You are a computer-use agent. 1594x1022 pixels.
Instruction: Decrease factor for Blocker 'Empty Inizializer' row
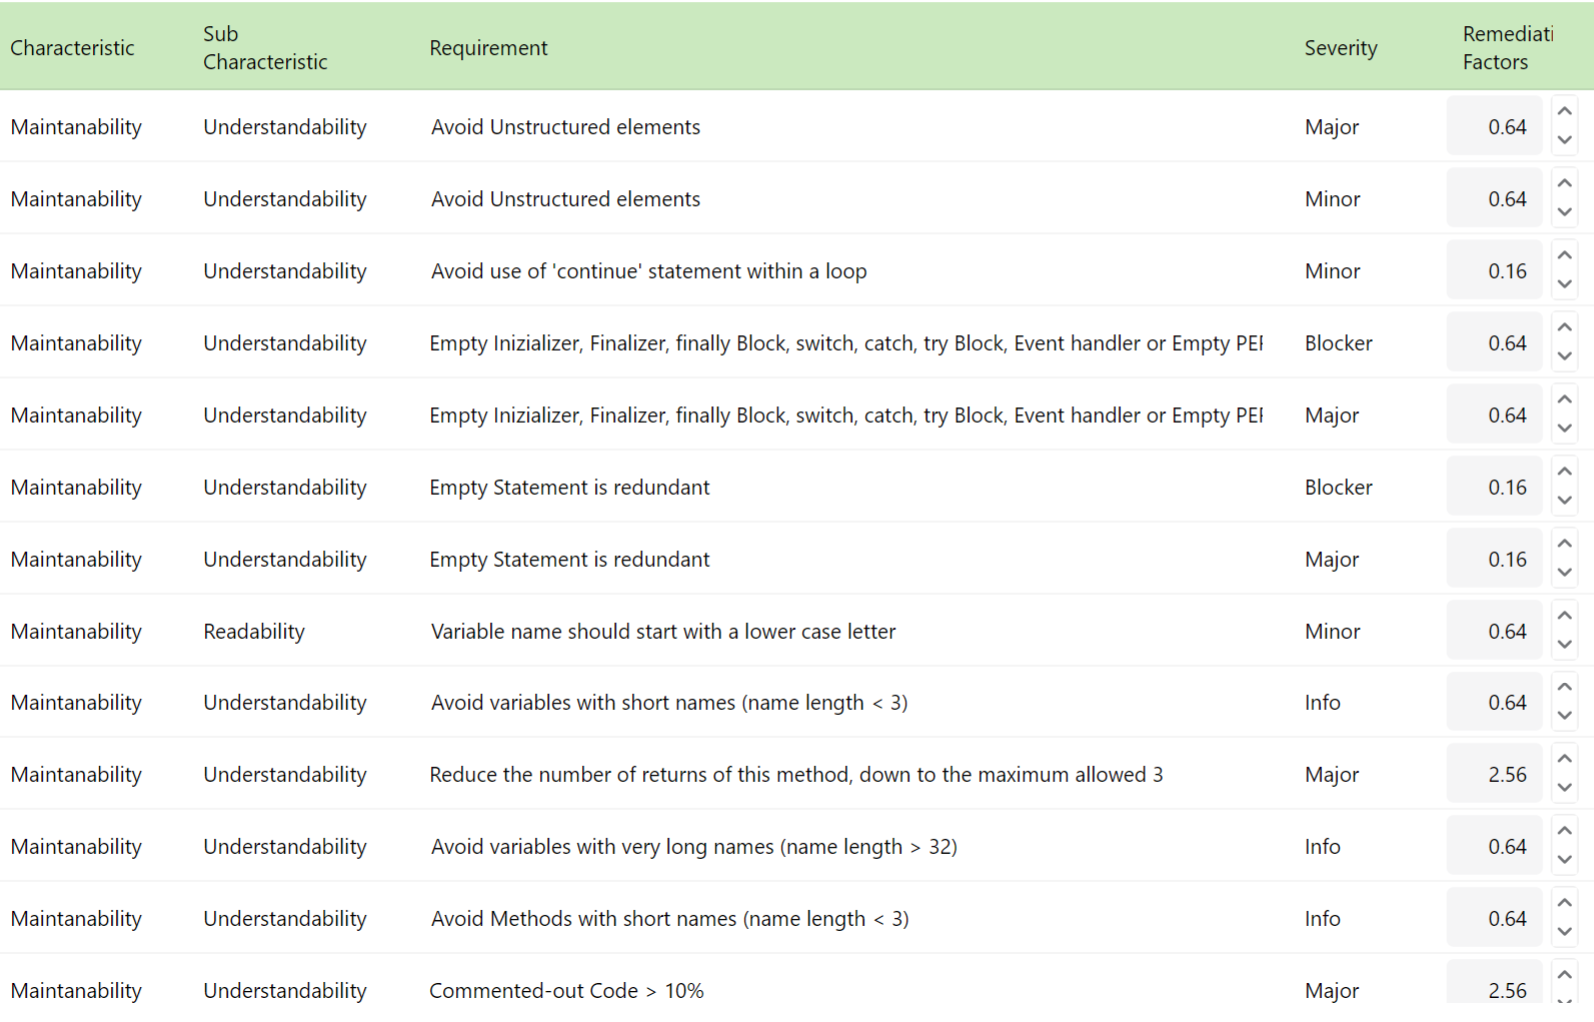tap(1565, 357)
